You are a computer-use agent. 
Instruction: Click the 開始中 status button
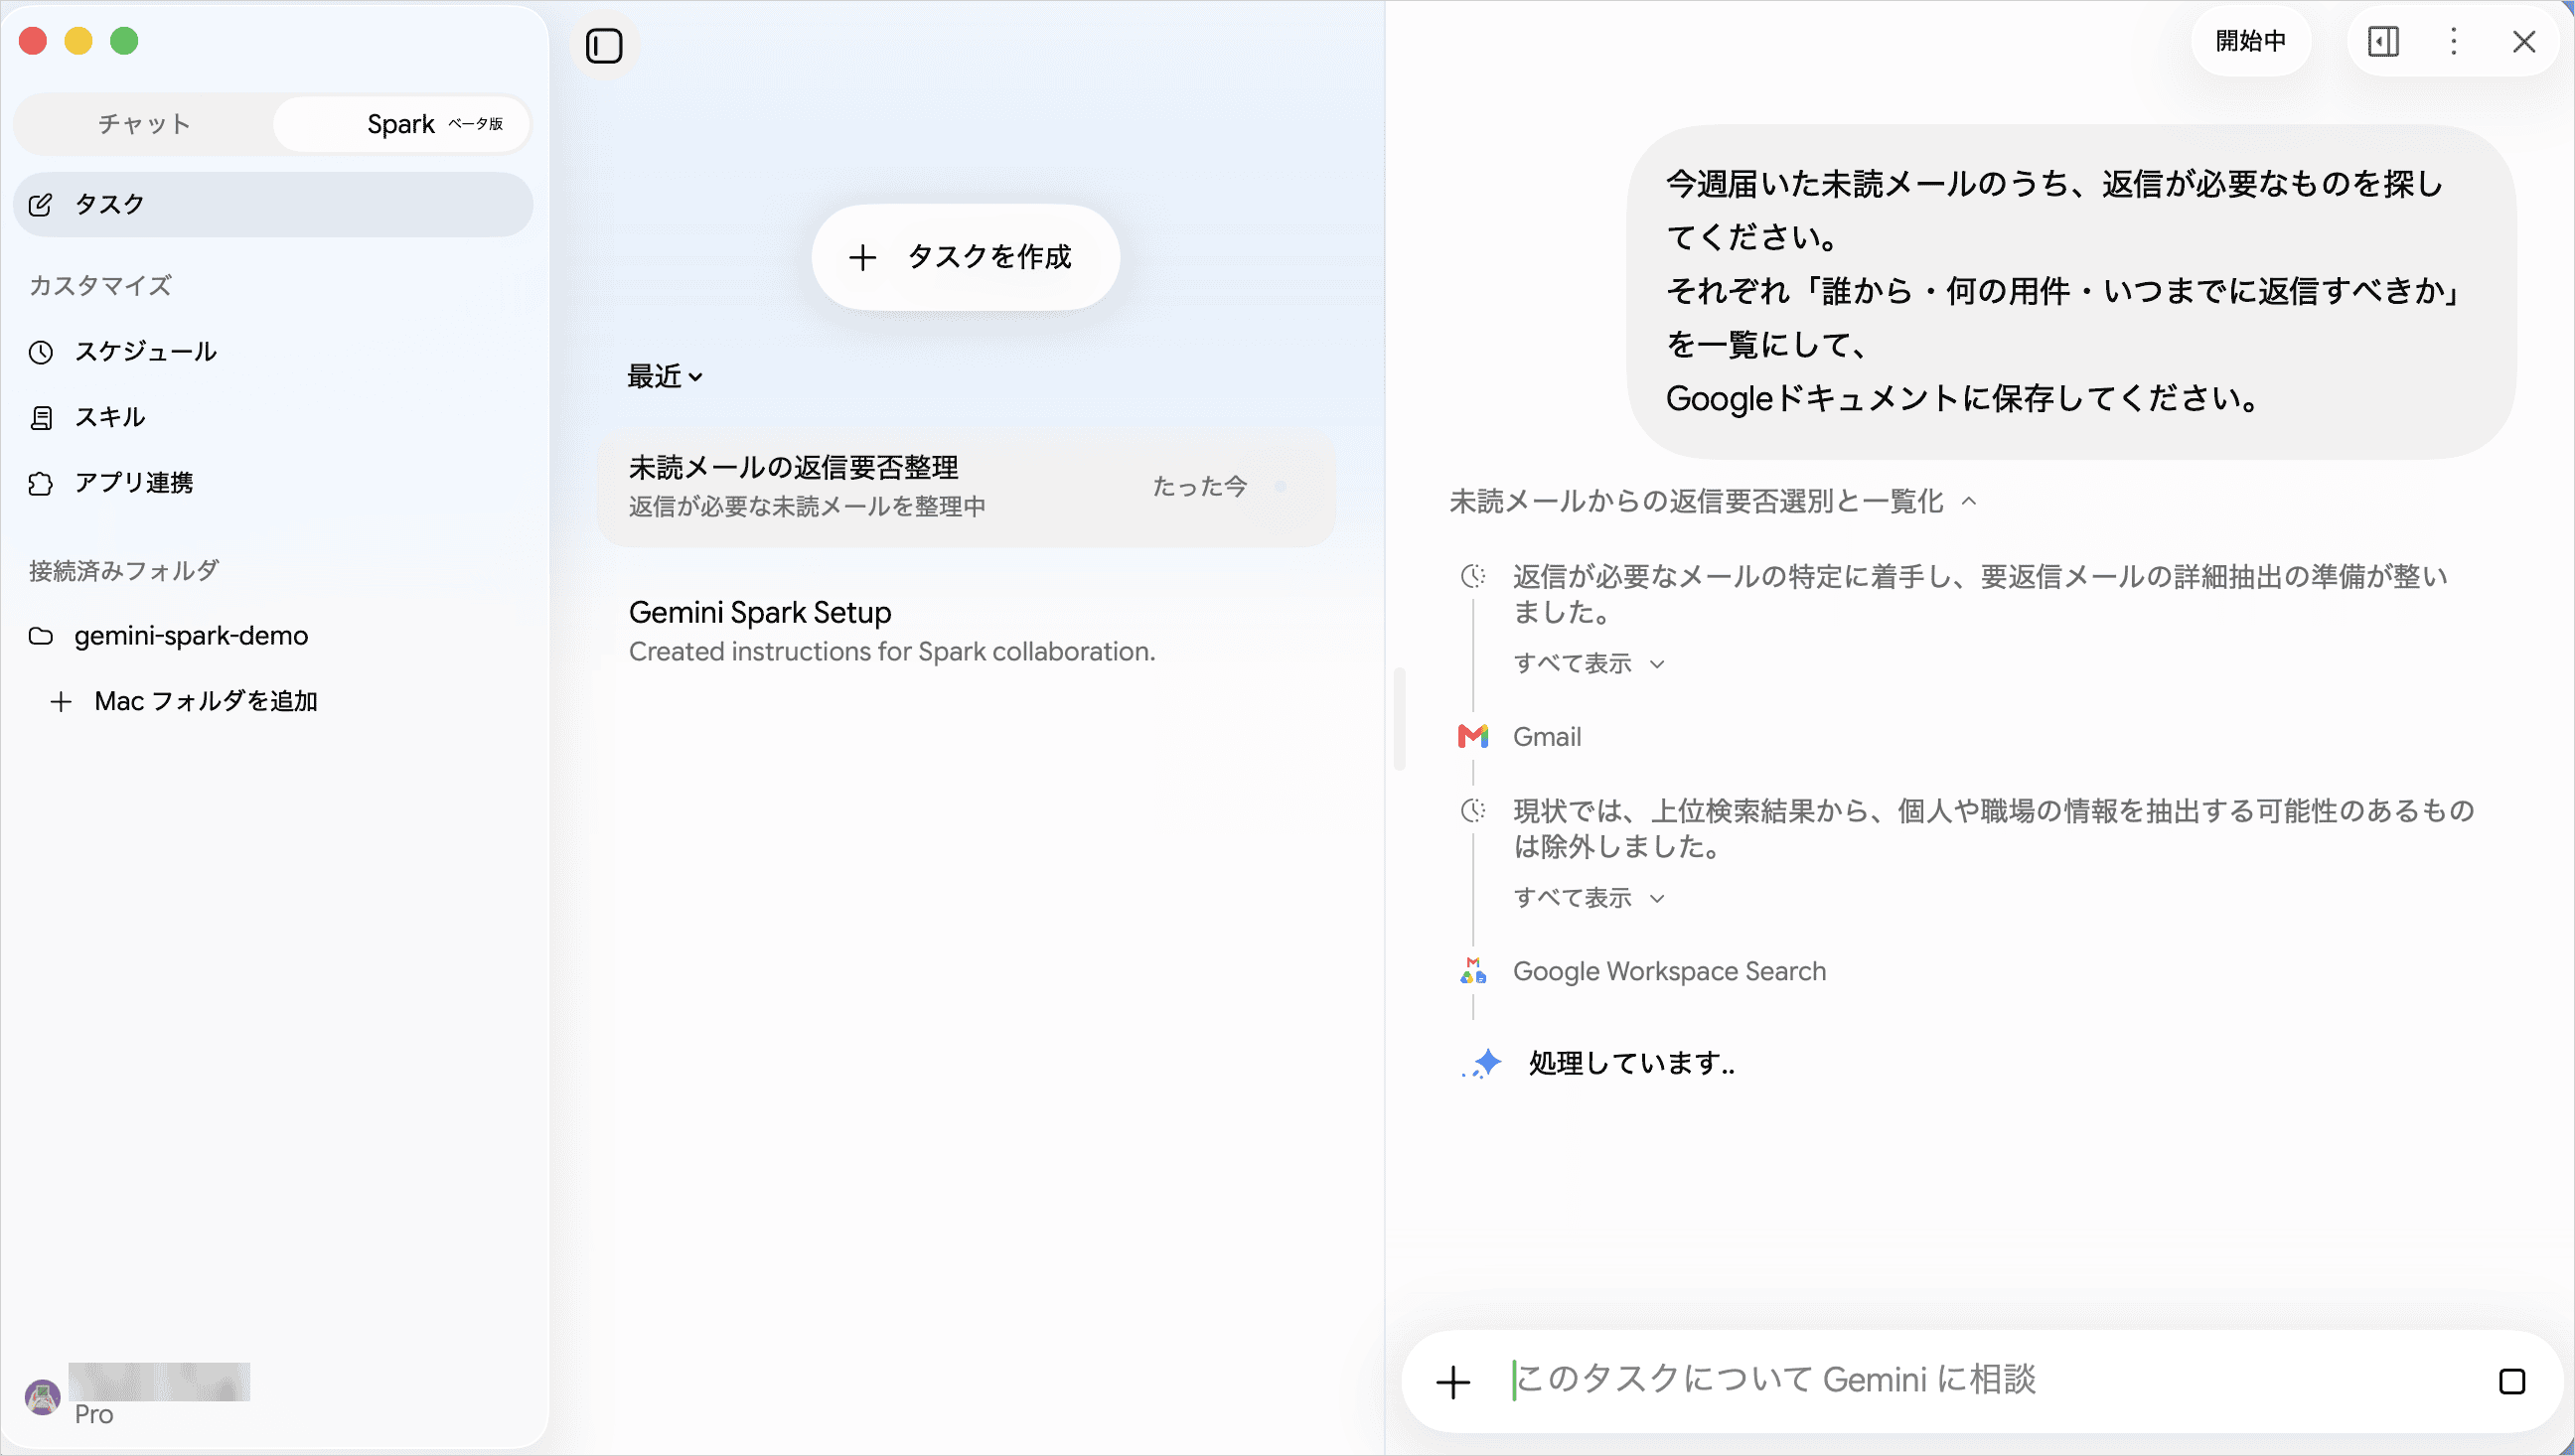click(x=2251, y=42)
